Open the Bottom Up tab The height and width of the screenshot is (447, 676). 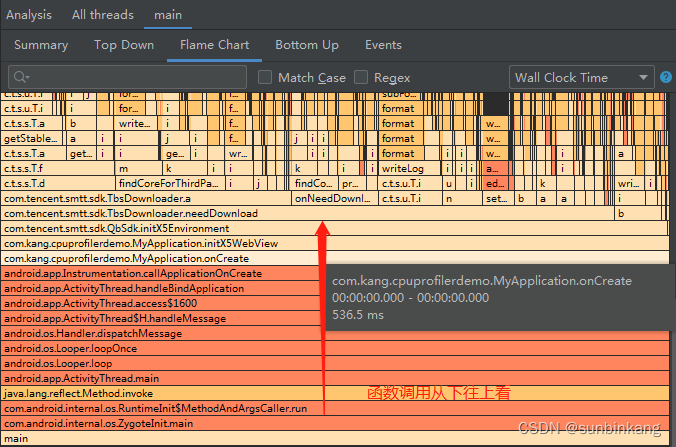pos(307,45)
